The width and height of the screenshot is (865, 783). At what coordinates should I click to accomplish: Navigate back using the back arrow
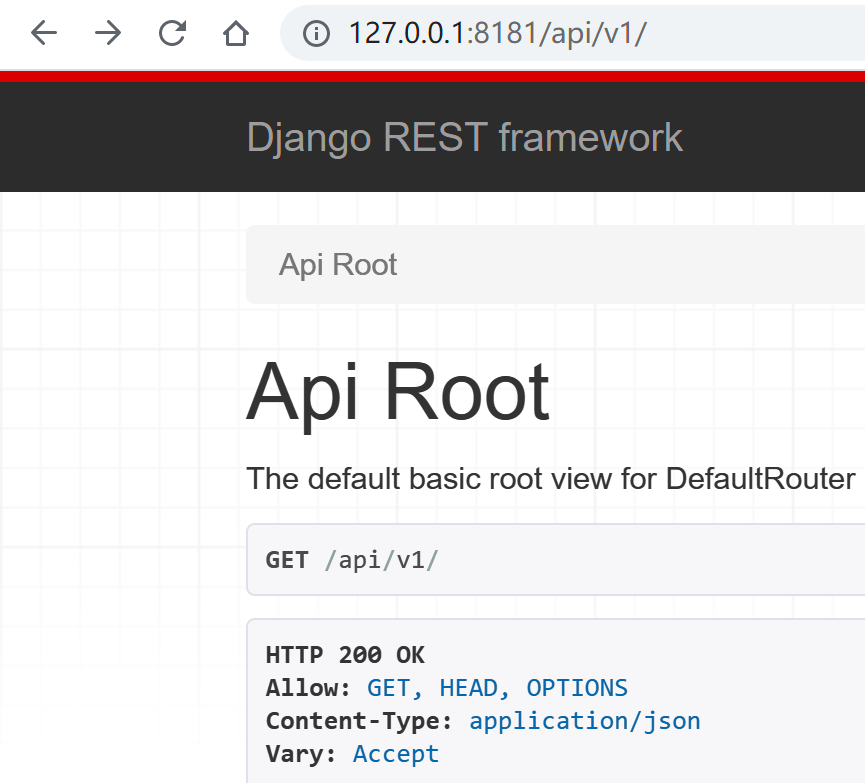pos(43,33)
